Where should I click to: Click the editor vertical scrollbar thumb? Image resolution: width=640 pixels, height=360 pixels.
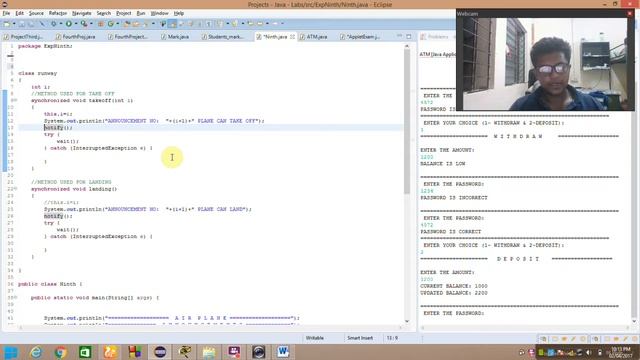pos(407,122)
